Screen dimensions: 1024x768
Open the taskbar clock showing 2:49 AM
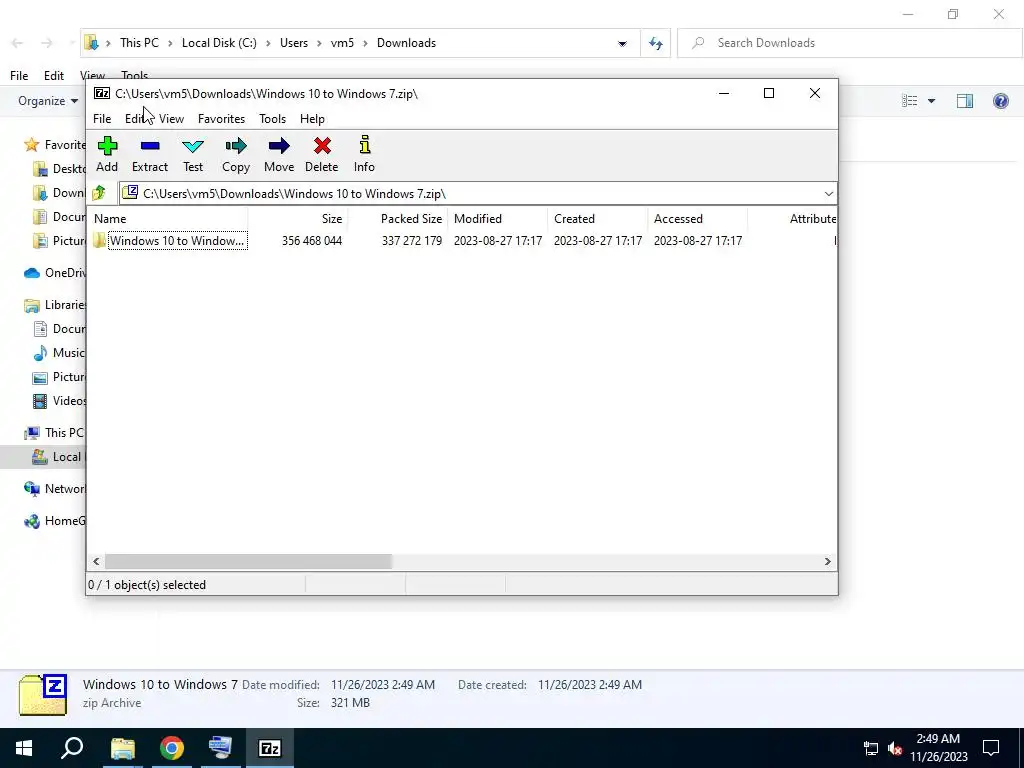click(x=938, y=748)
